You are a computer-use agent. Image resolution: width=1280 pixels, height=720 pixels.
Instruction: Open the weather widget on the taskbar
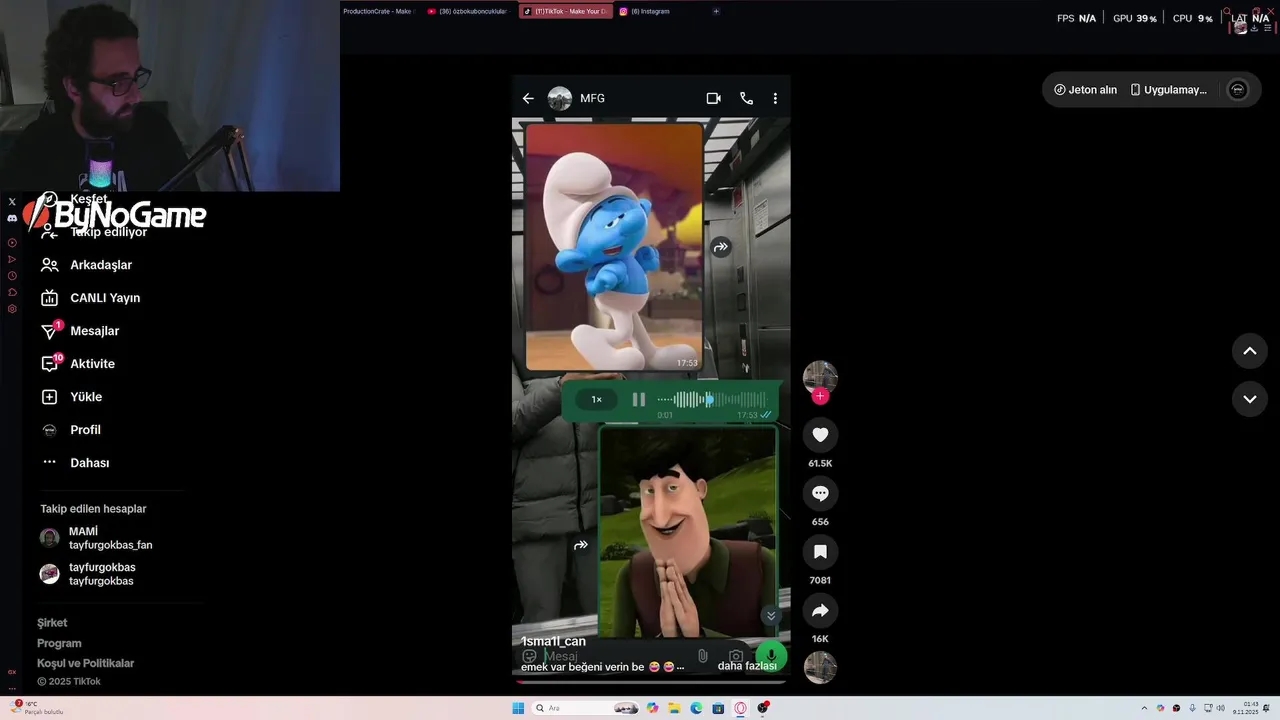click(x=38, y=708)
